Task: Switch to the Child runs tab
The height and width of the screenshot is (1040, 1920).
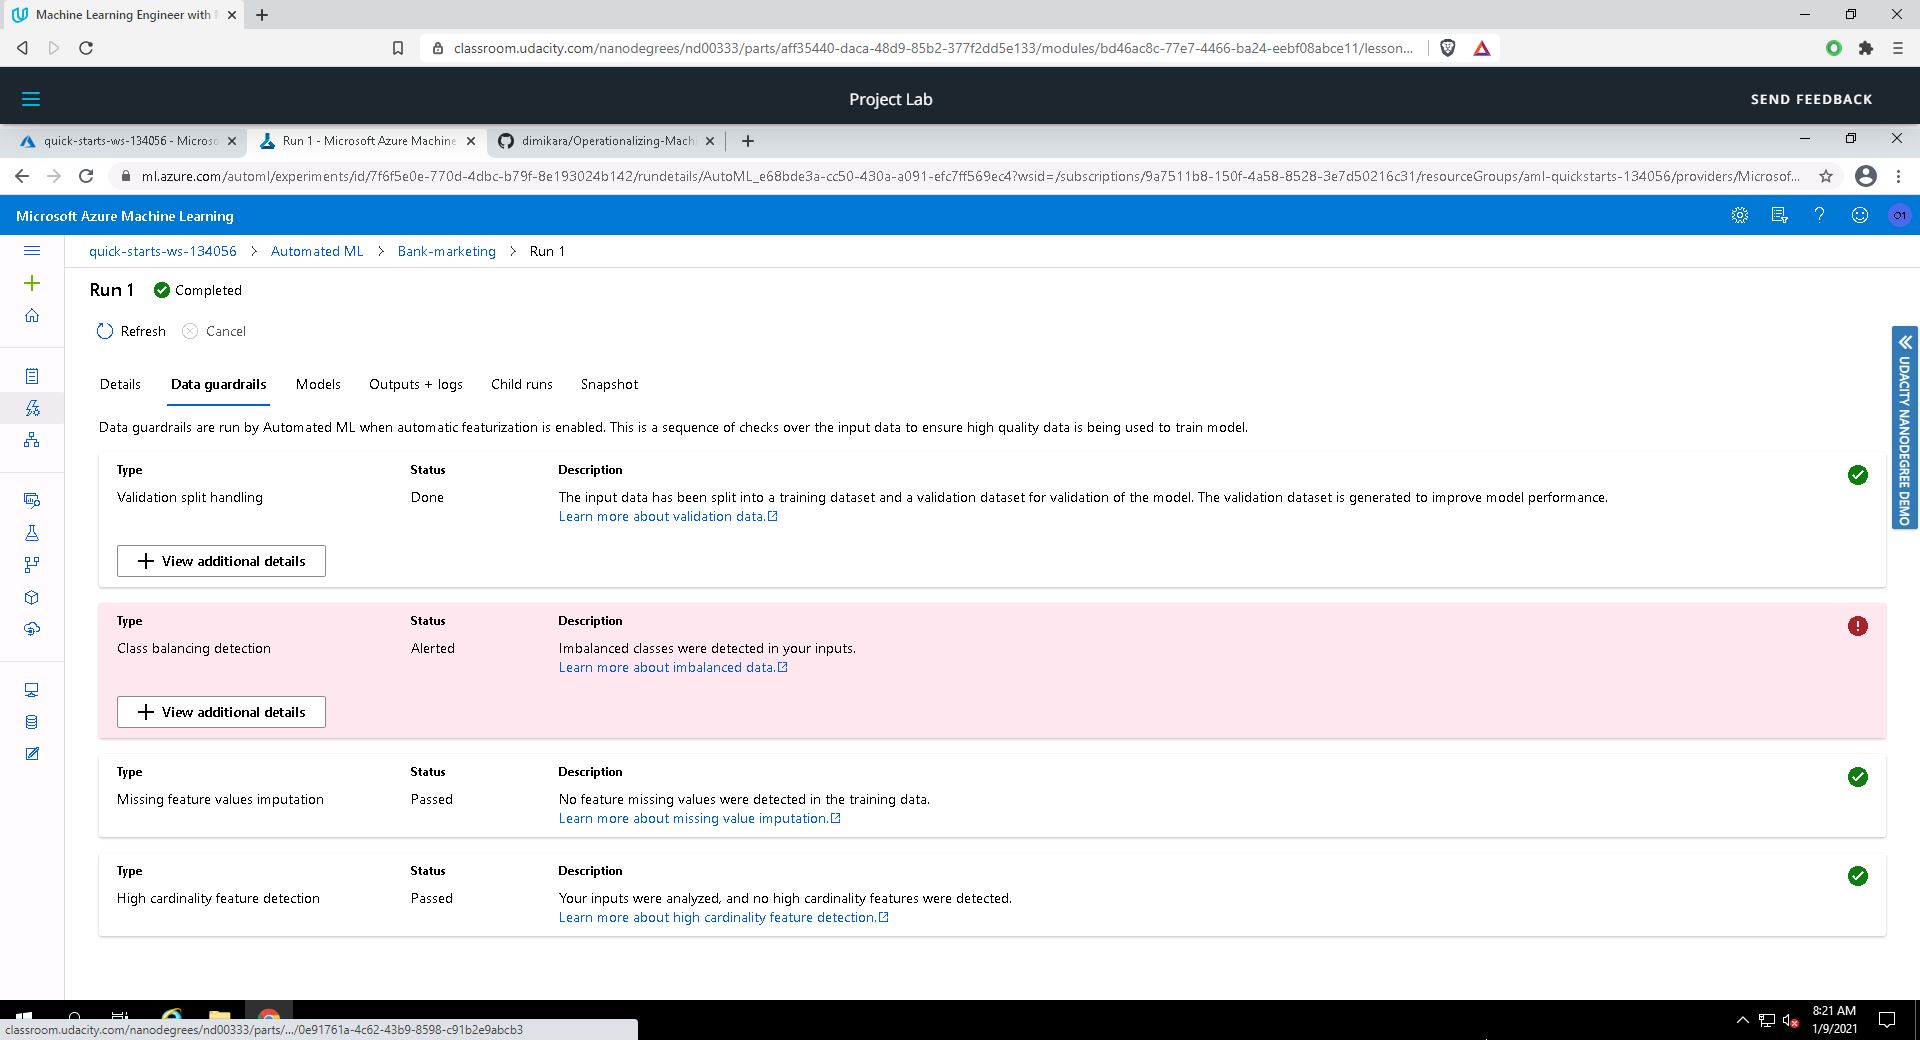Action: pos(521,384)
